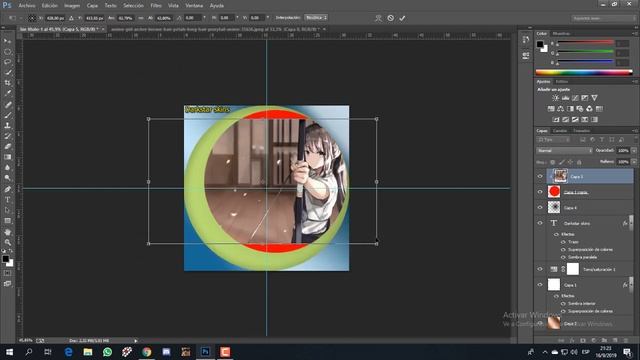Click the foreground color swatch in Color panel
This screenshot has width=640, height=360.
pyautogui.click(x=540, y=44)
